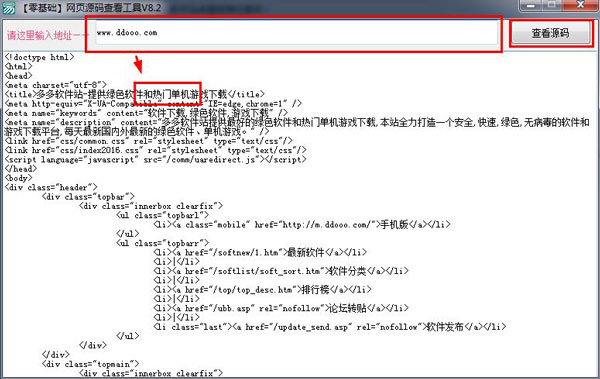Viewport: 600px width, 379px height.
Task: Click the app icon in the title bar
Action: pos(8,8)
